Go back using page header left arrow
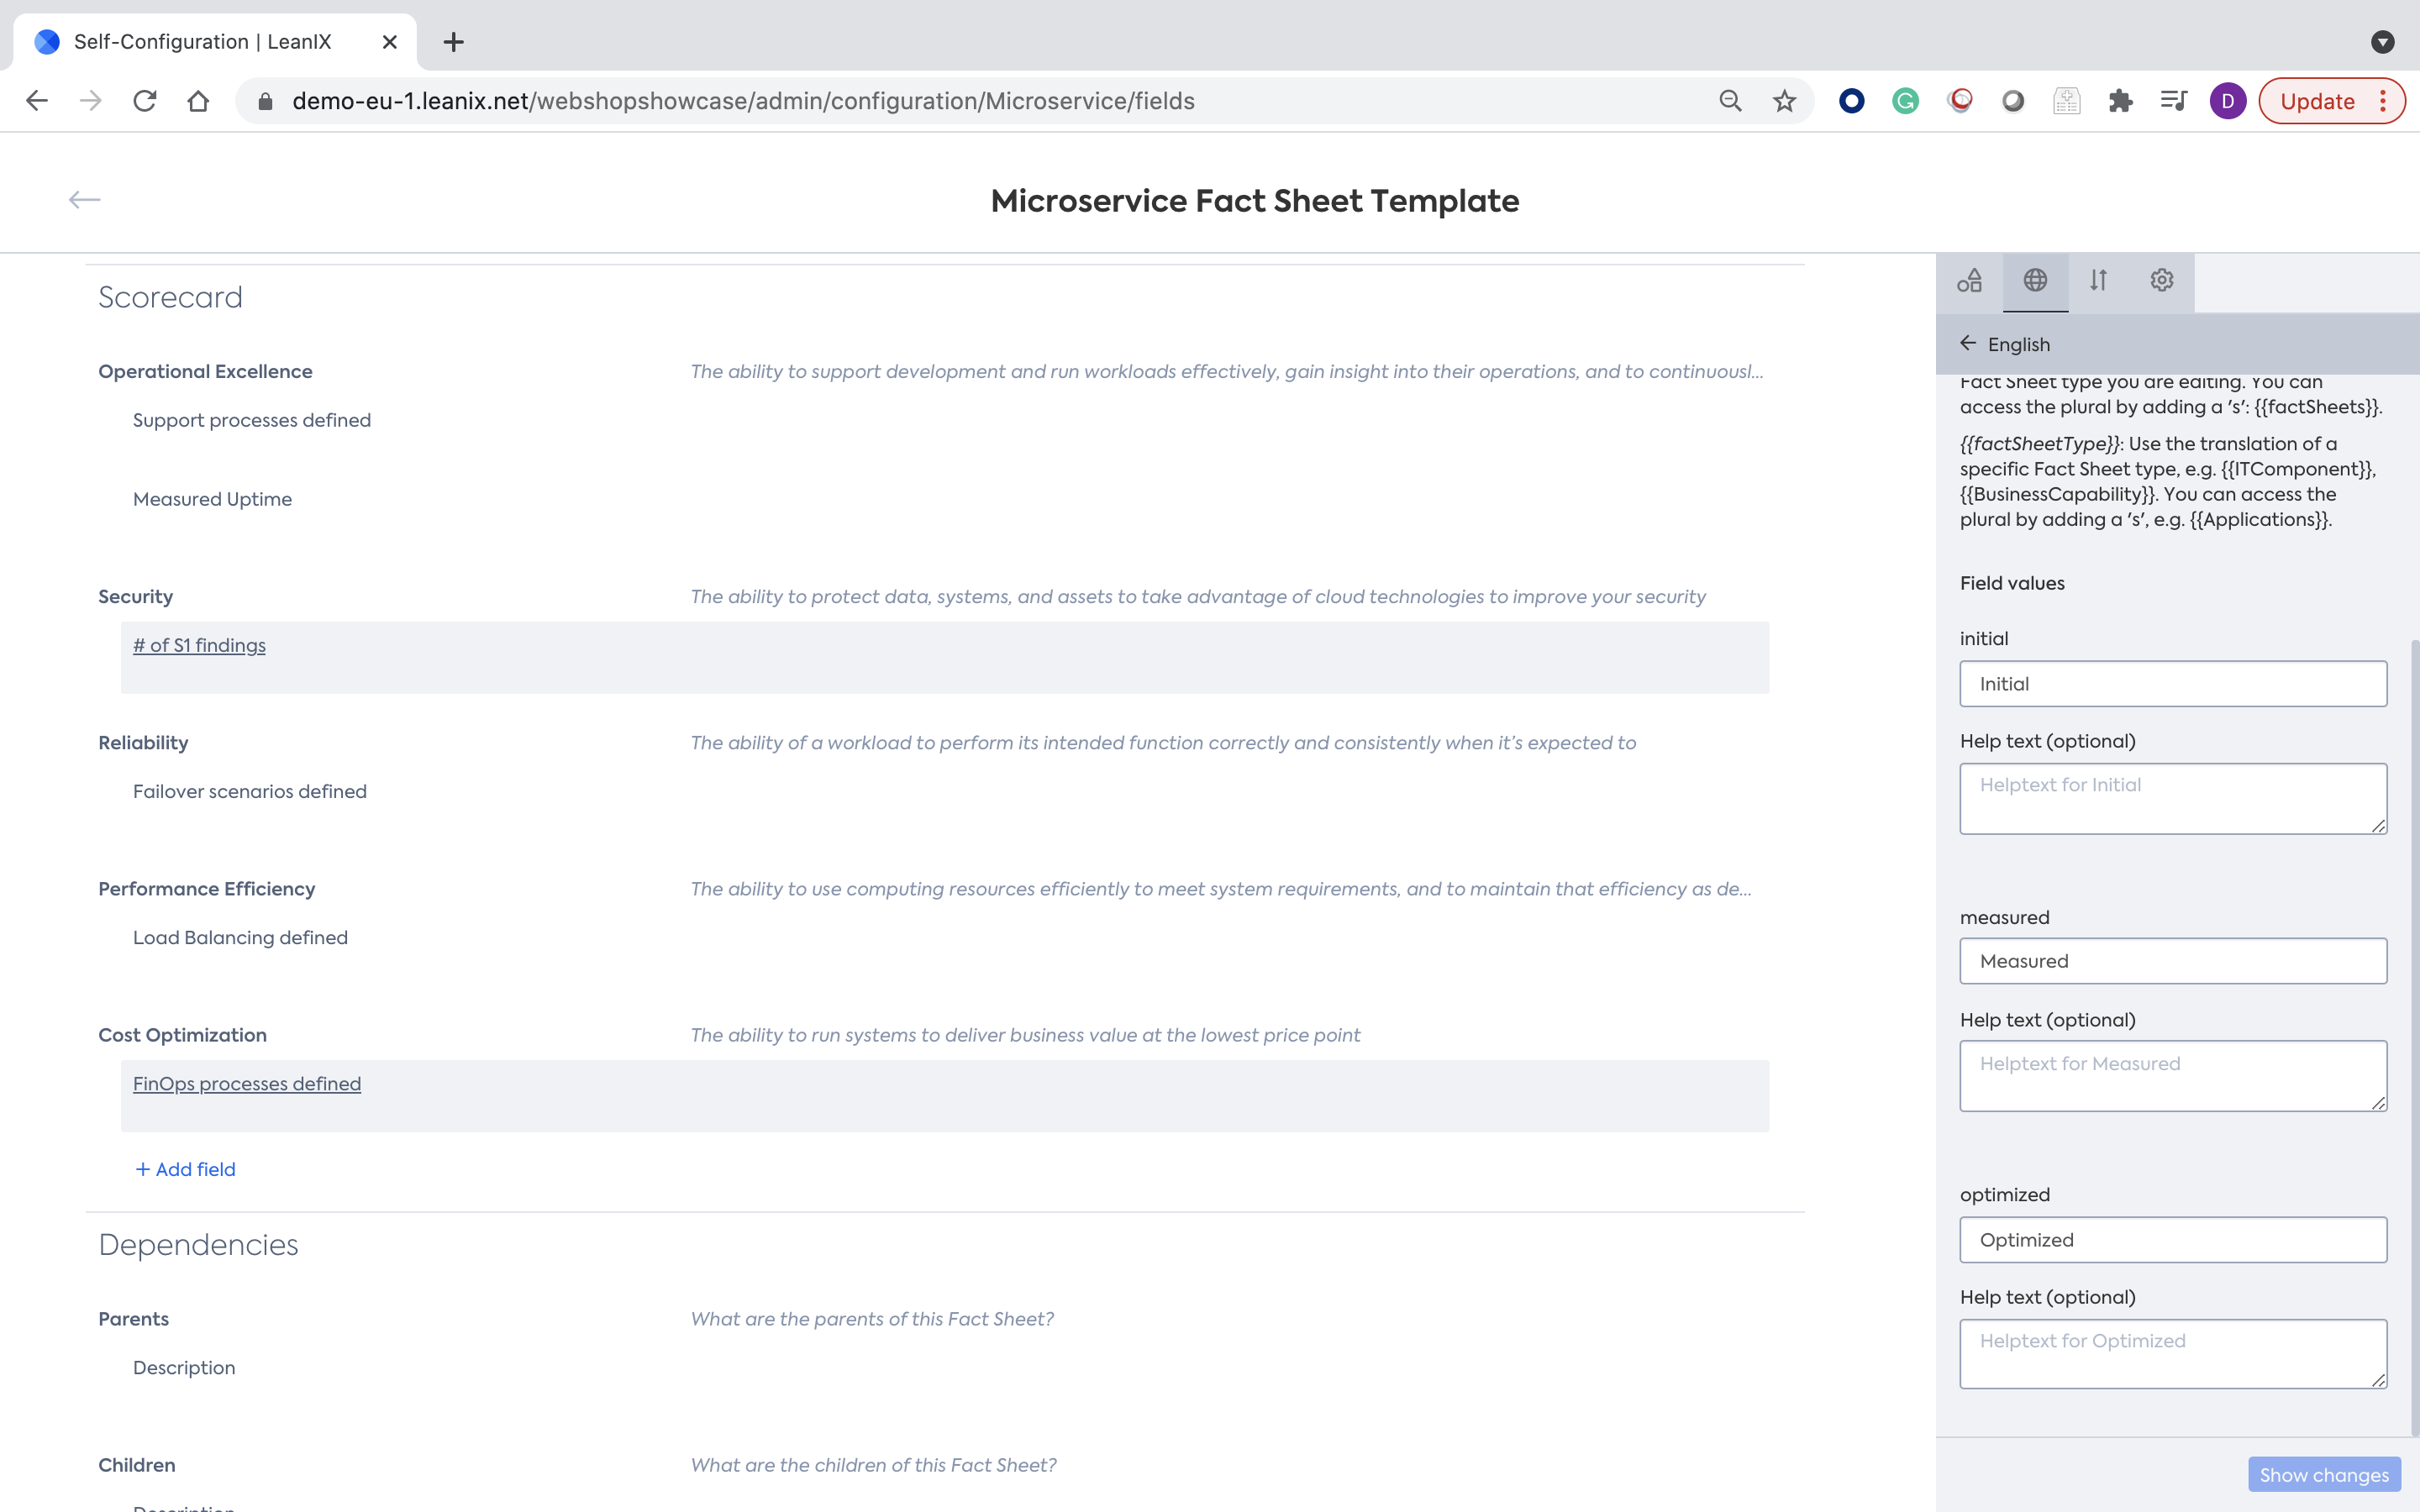Viewport: 2420px width, 1512px height. pyautogui.click(x=84, y=200)
